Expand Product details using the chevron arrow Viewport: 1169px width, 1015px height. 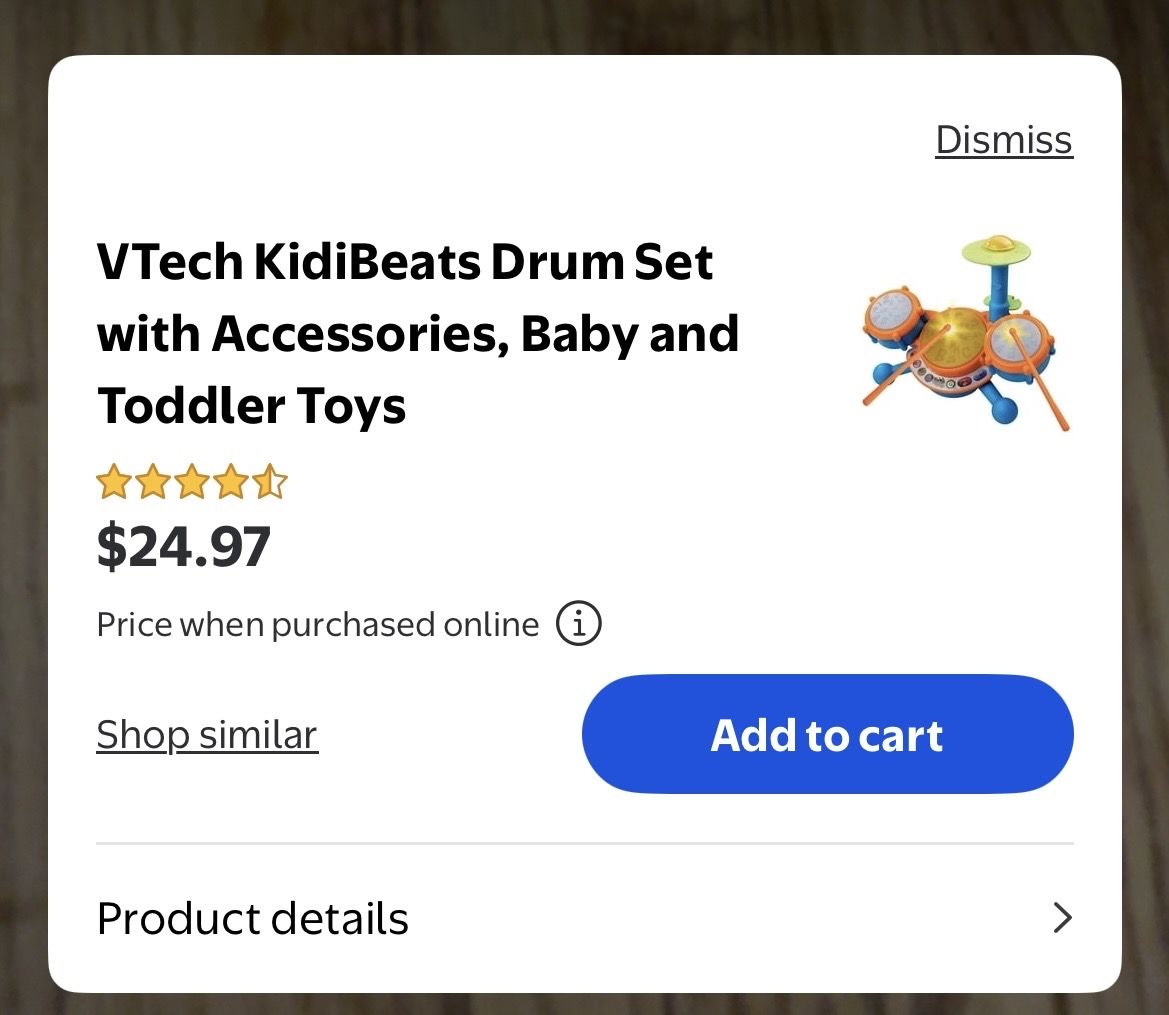(1062, 918)
